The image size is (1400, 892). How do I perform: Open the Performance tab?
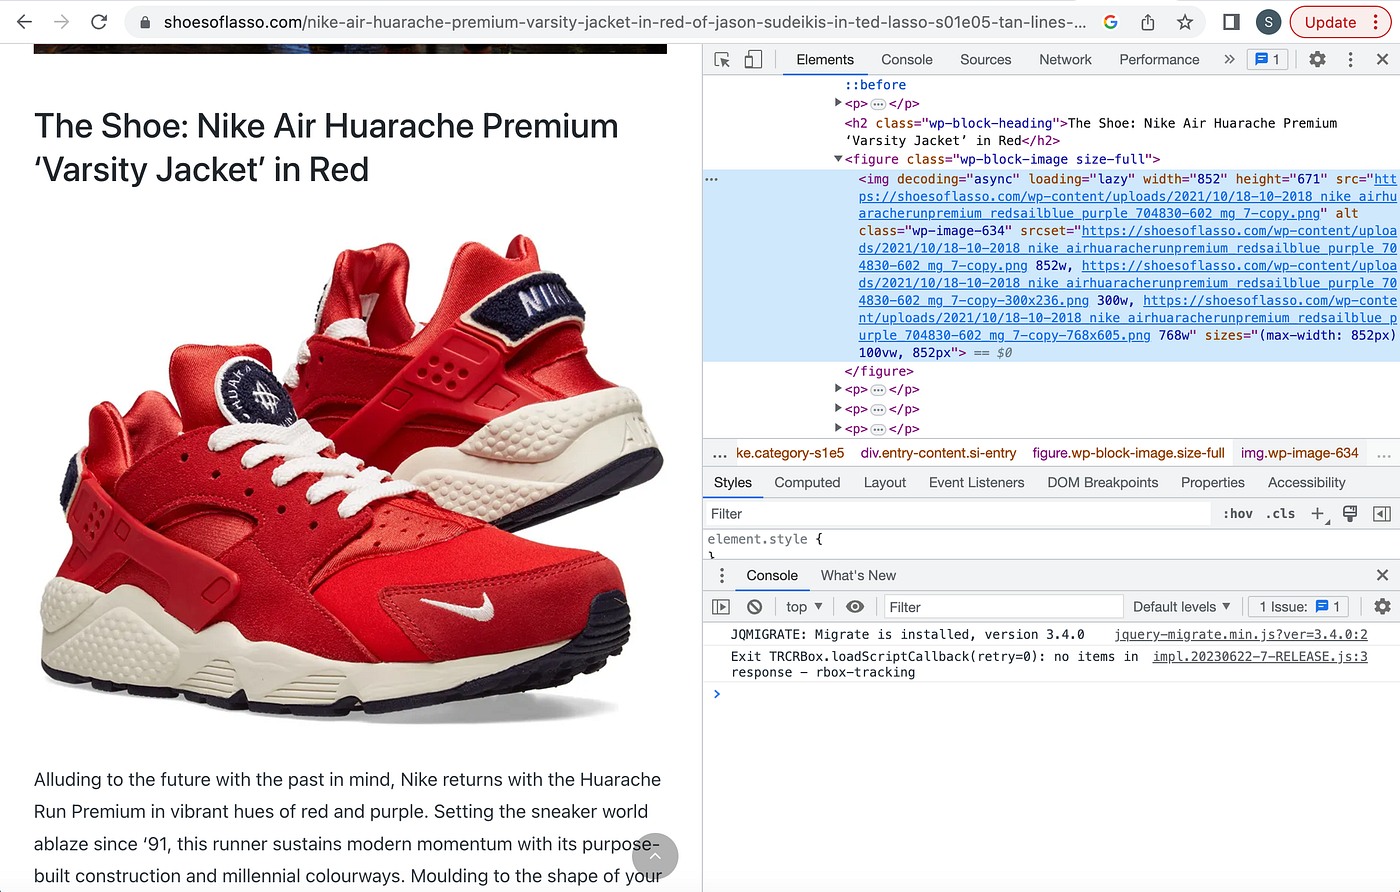tap(1159, 60)
